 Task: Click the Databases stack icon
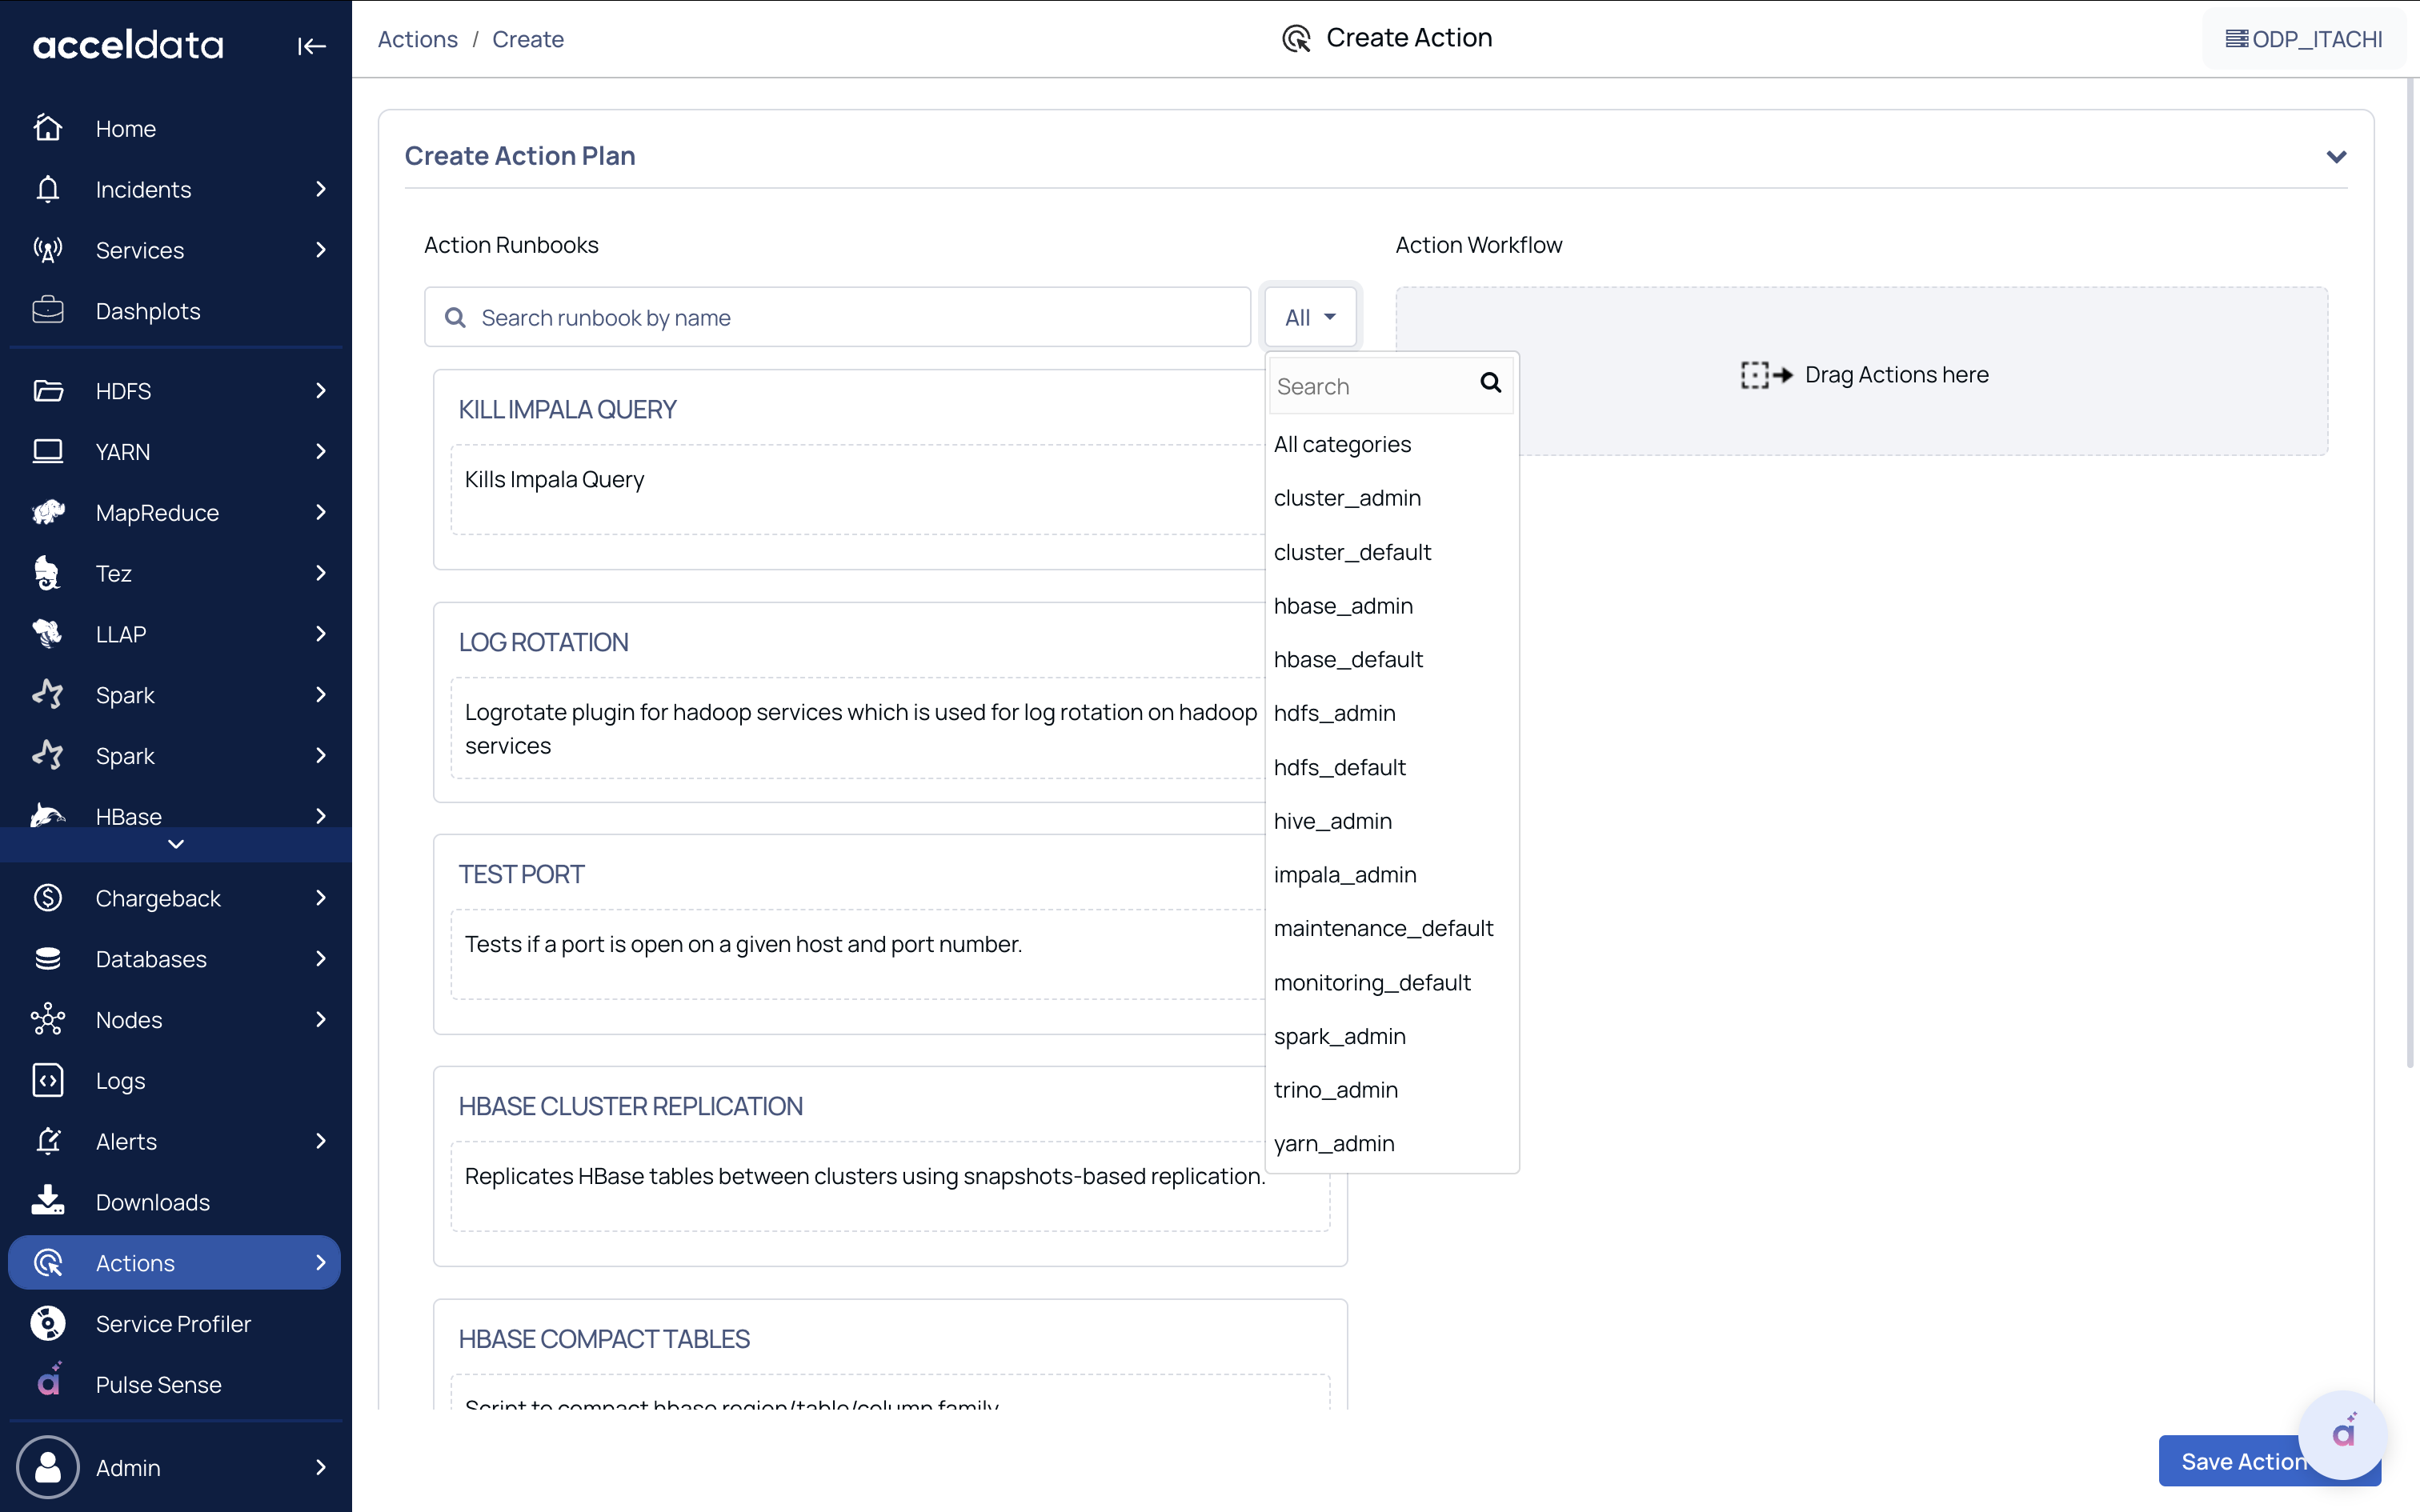tap(48, 959)
